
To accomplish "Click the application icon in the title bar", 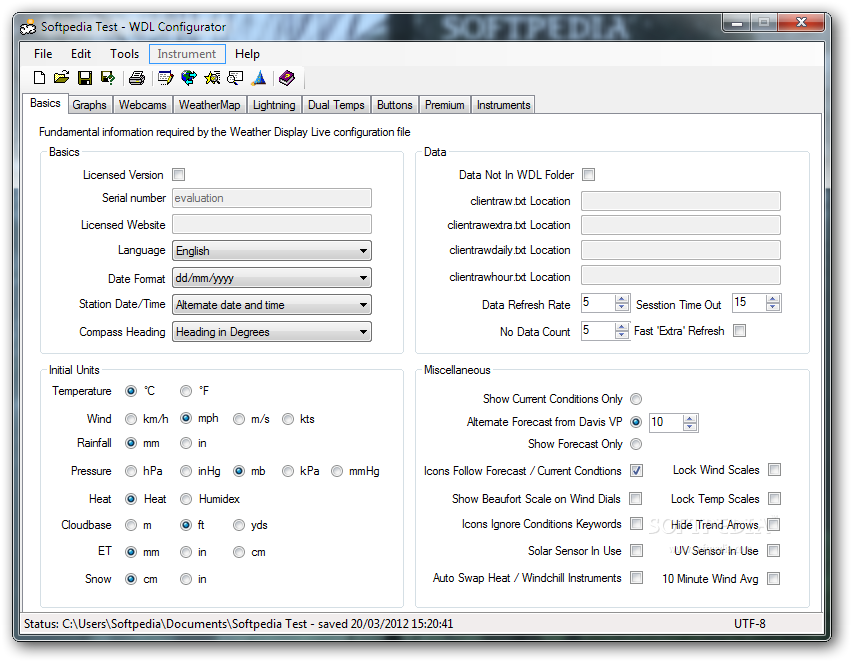I will pos(28,27).
